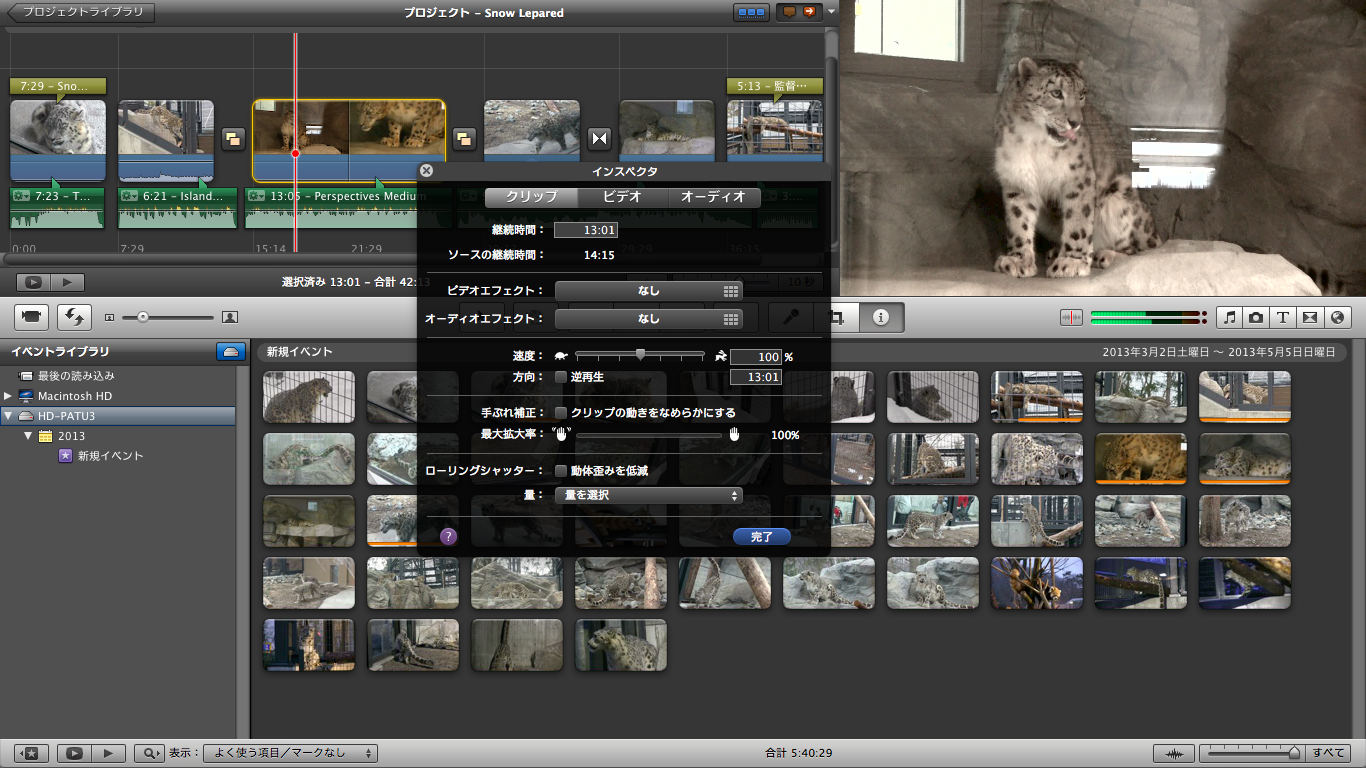This screenshot has height=768, width=1366.
Task: Swap events and projects panes icon
Action: 74,317
